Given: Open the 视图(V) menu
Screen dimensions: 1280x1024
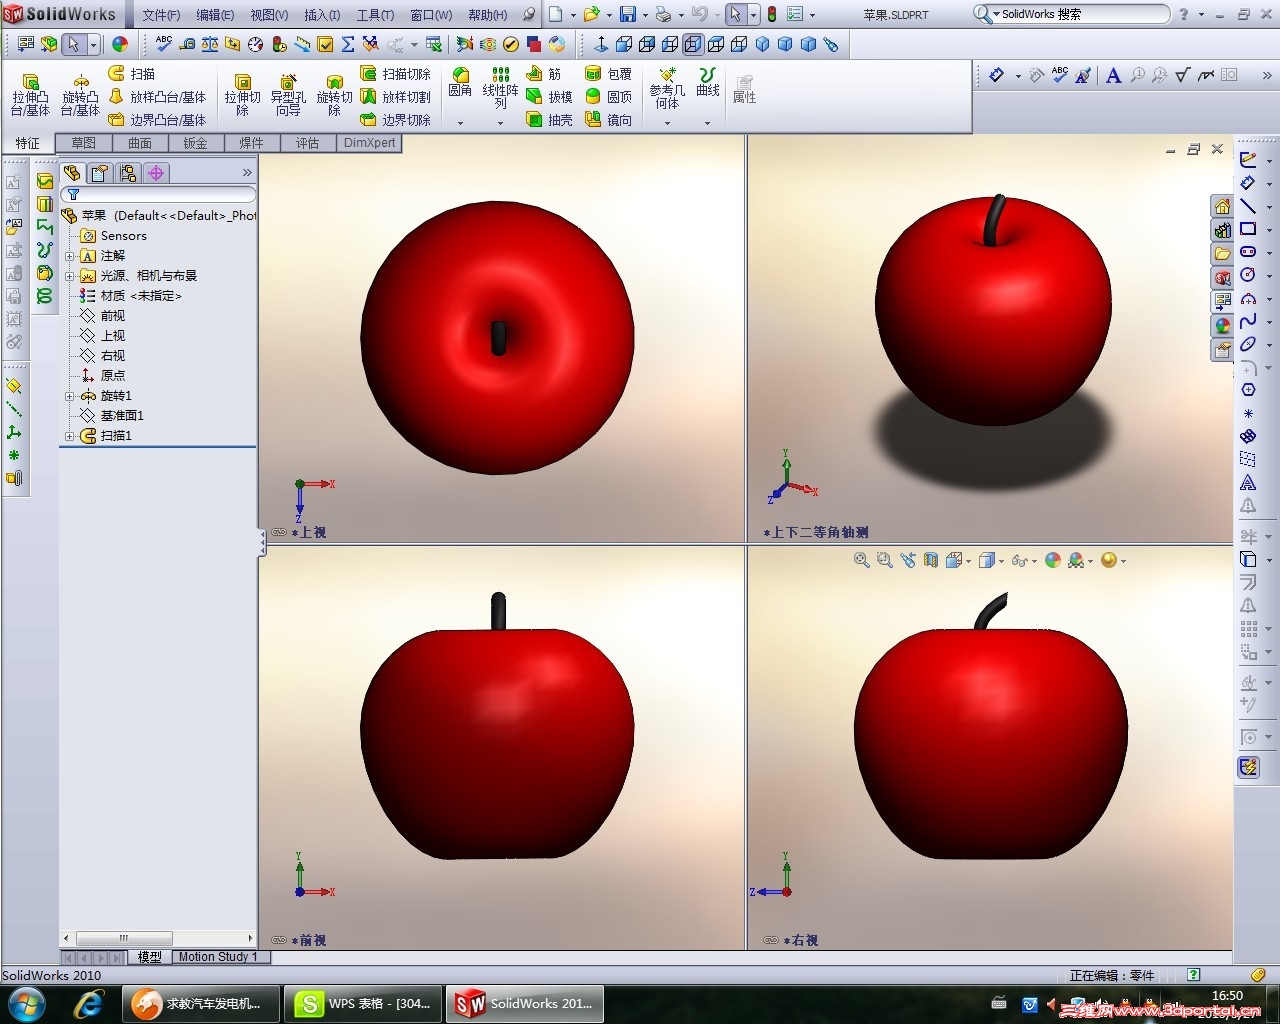Looking at the screenshot, I should [x=269, y=15].
